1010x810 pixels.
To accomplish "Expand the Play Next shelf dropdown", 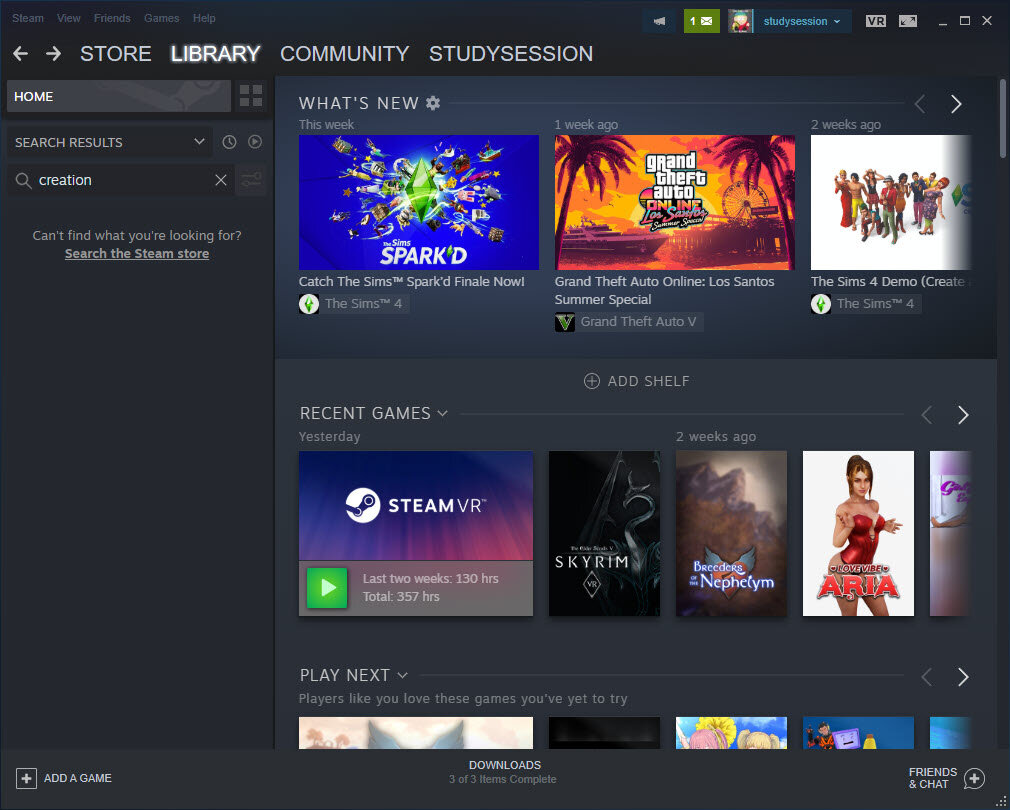I will click(403, 675).
